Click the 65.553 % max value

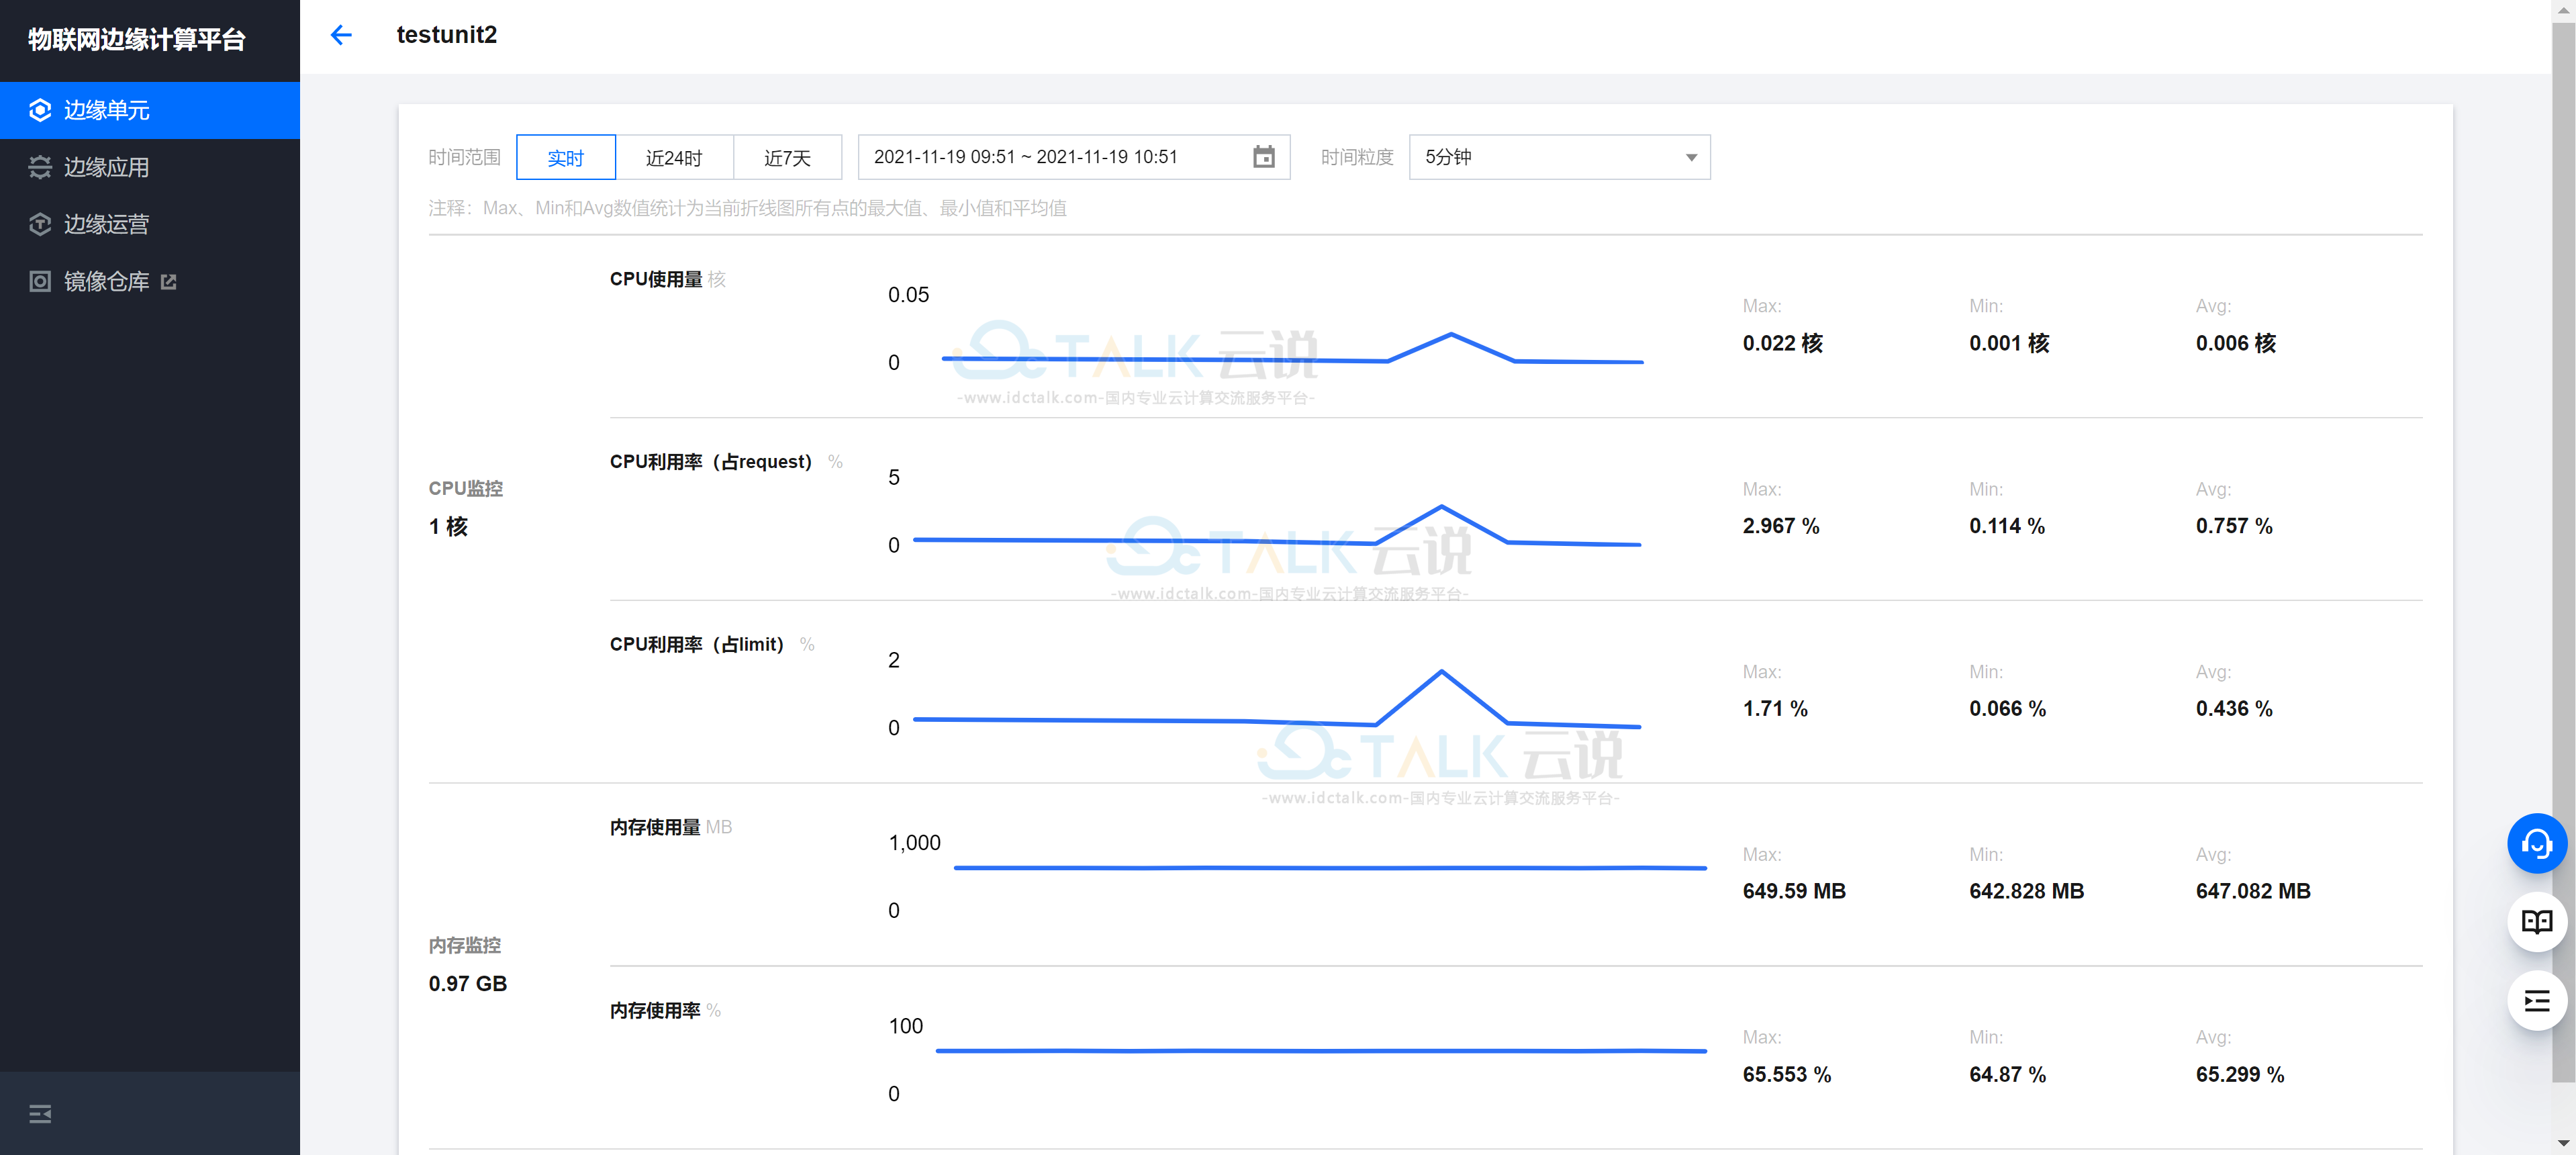[1787, 1075]
